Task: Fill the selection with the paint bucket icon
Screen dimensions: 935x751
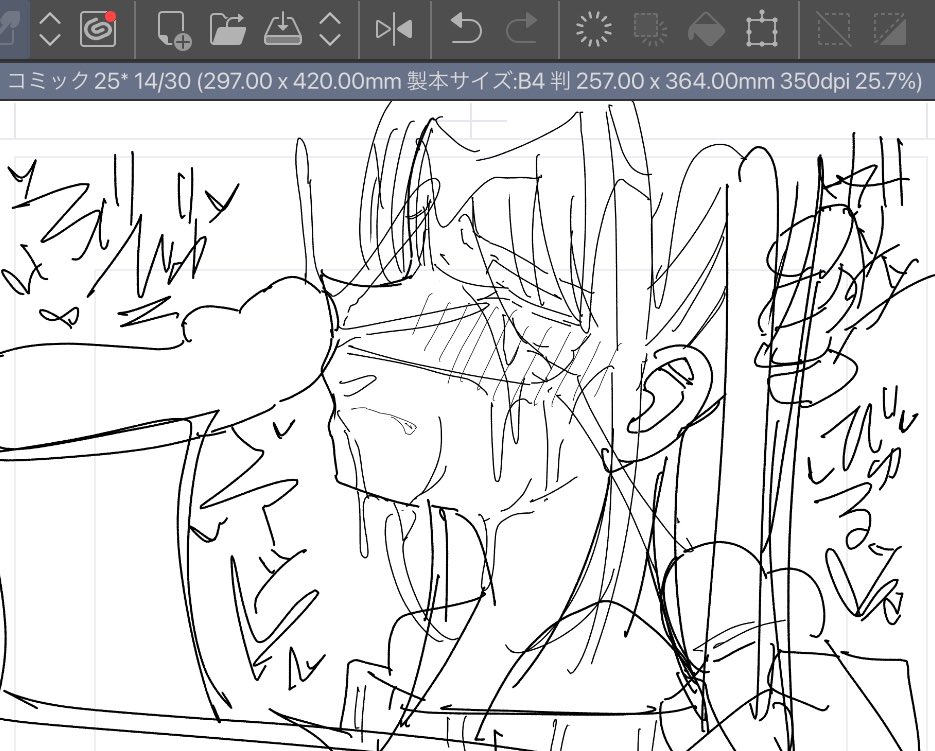Action: tap(706, 30)
